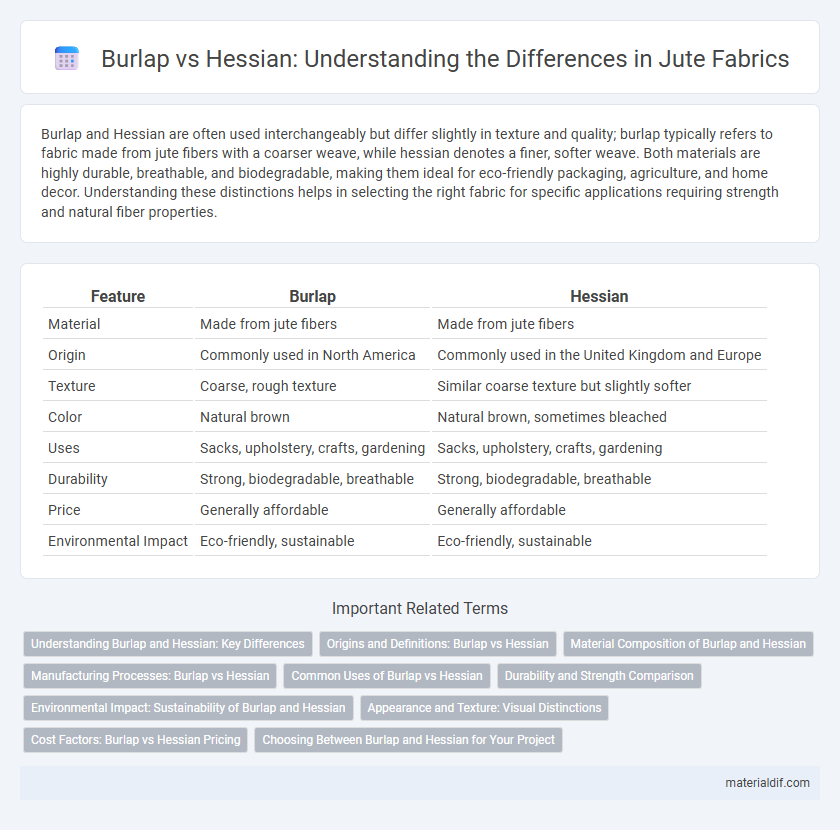
Task: Click the Feature column header
Action: click(x=118, y=296)
